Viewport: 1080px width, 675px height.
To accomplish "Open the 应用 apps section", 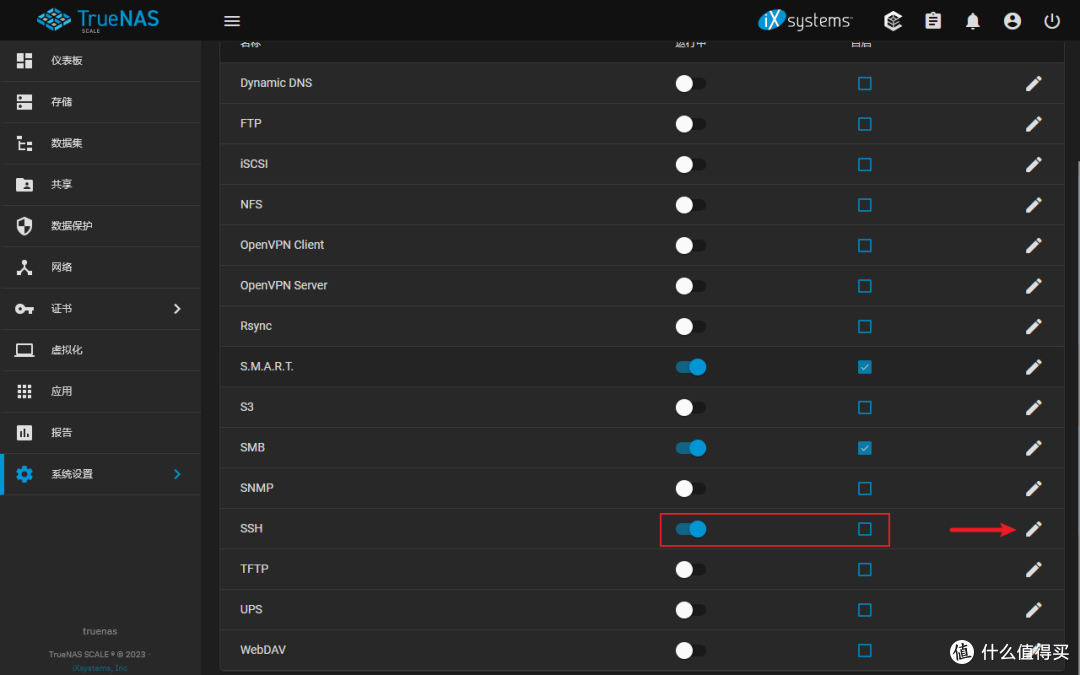I will coord(59,390).
